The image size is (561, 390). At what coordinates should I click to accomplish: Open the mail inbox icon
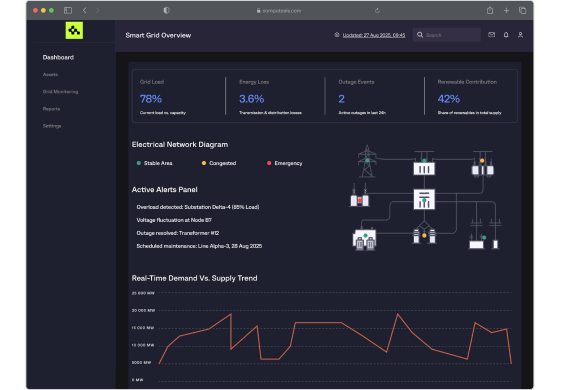tap(492, 35)
